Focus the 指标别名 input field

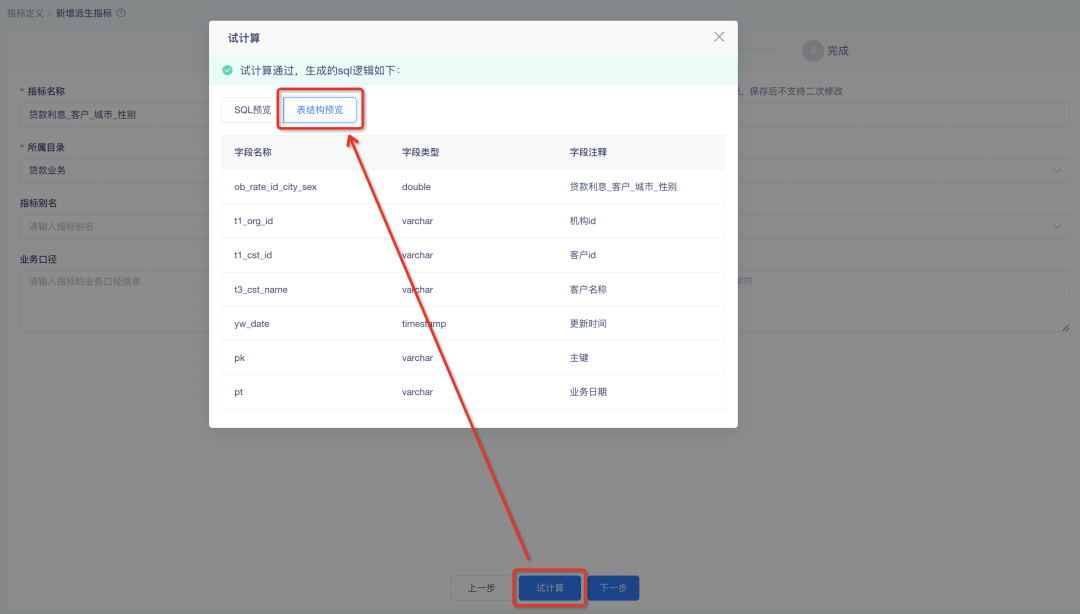110,227
